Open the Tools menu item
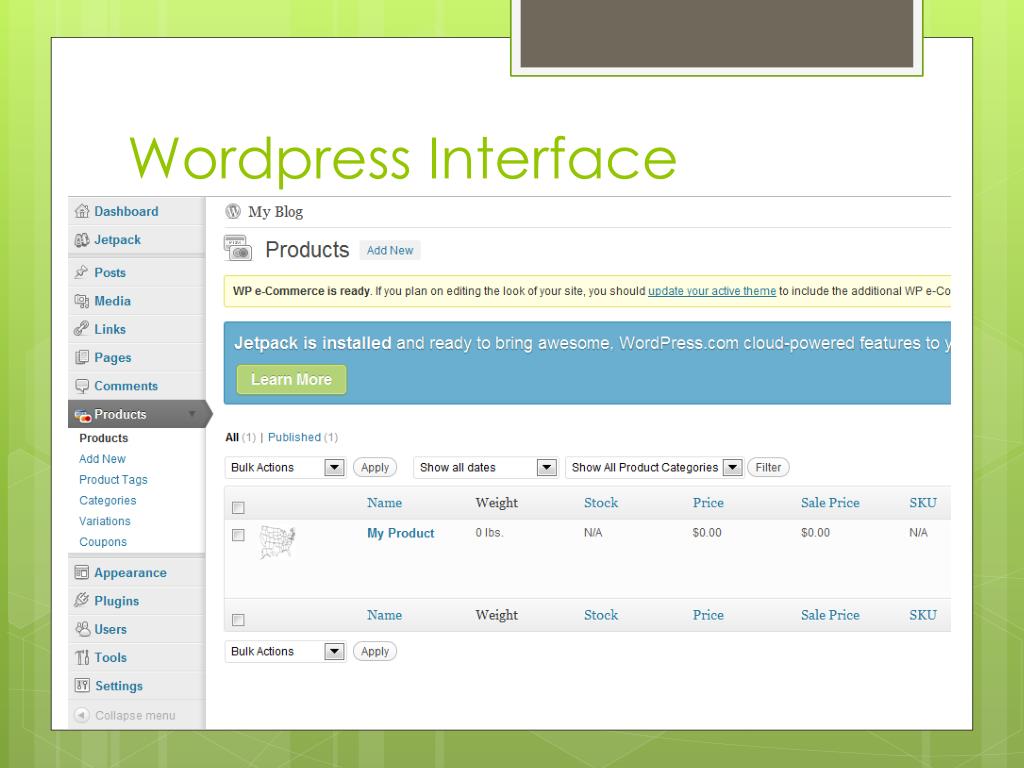 [x=110, y=658]
